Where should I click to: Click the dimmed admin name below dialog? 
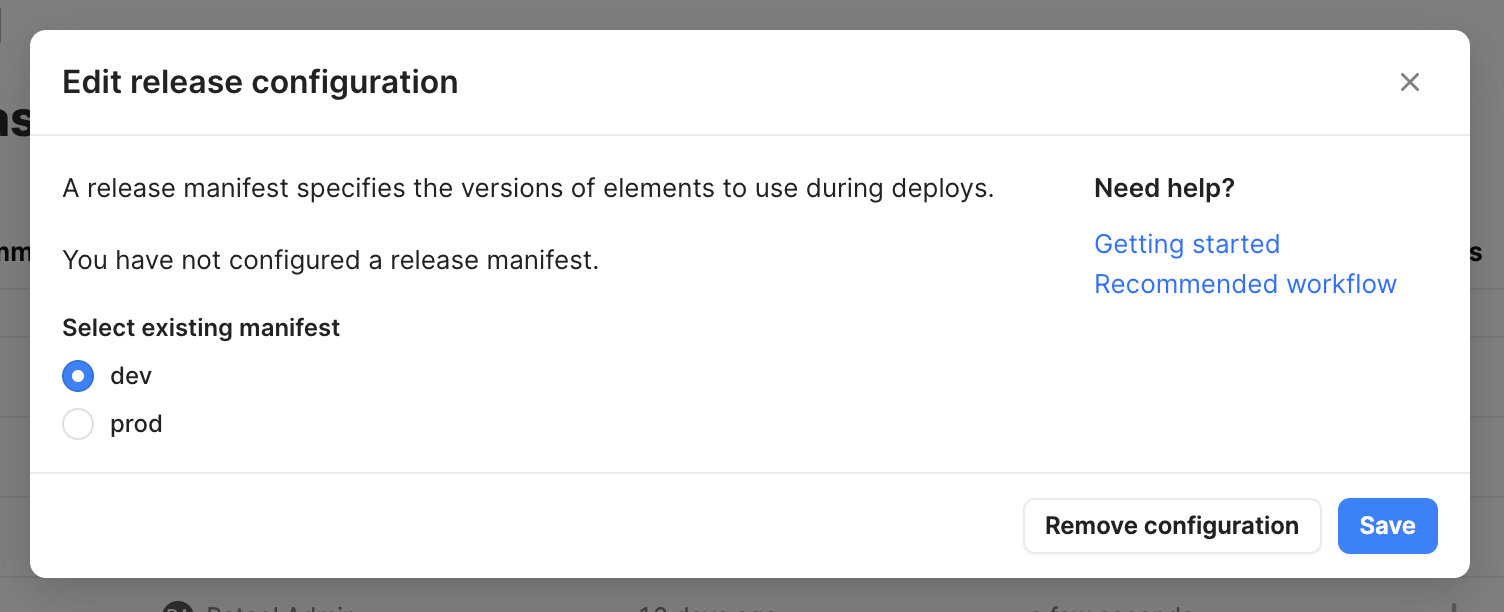coord(280,607)
